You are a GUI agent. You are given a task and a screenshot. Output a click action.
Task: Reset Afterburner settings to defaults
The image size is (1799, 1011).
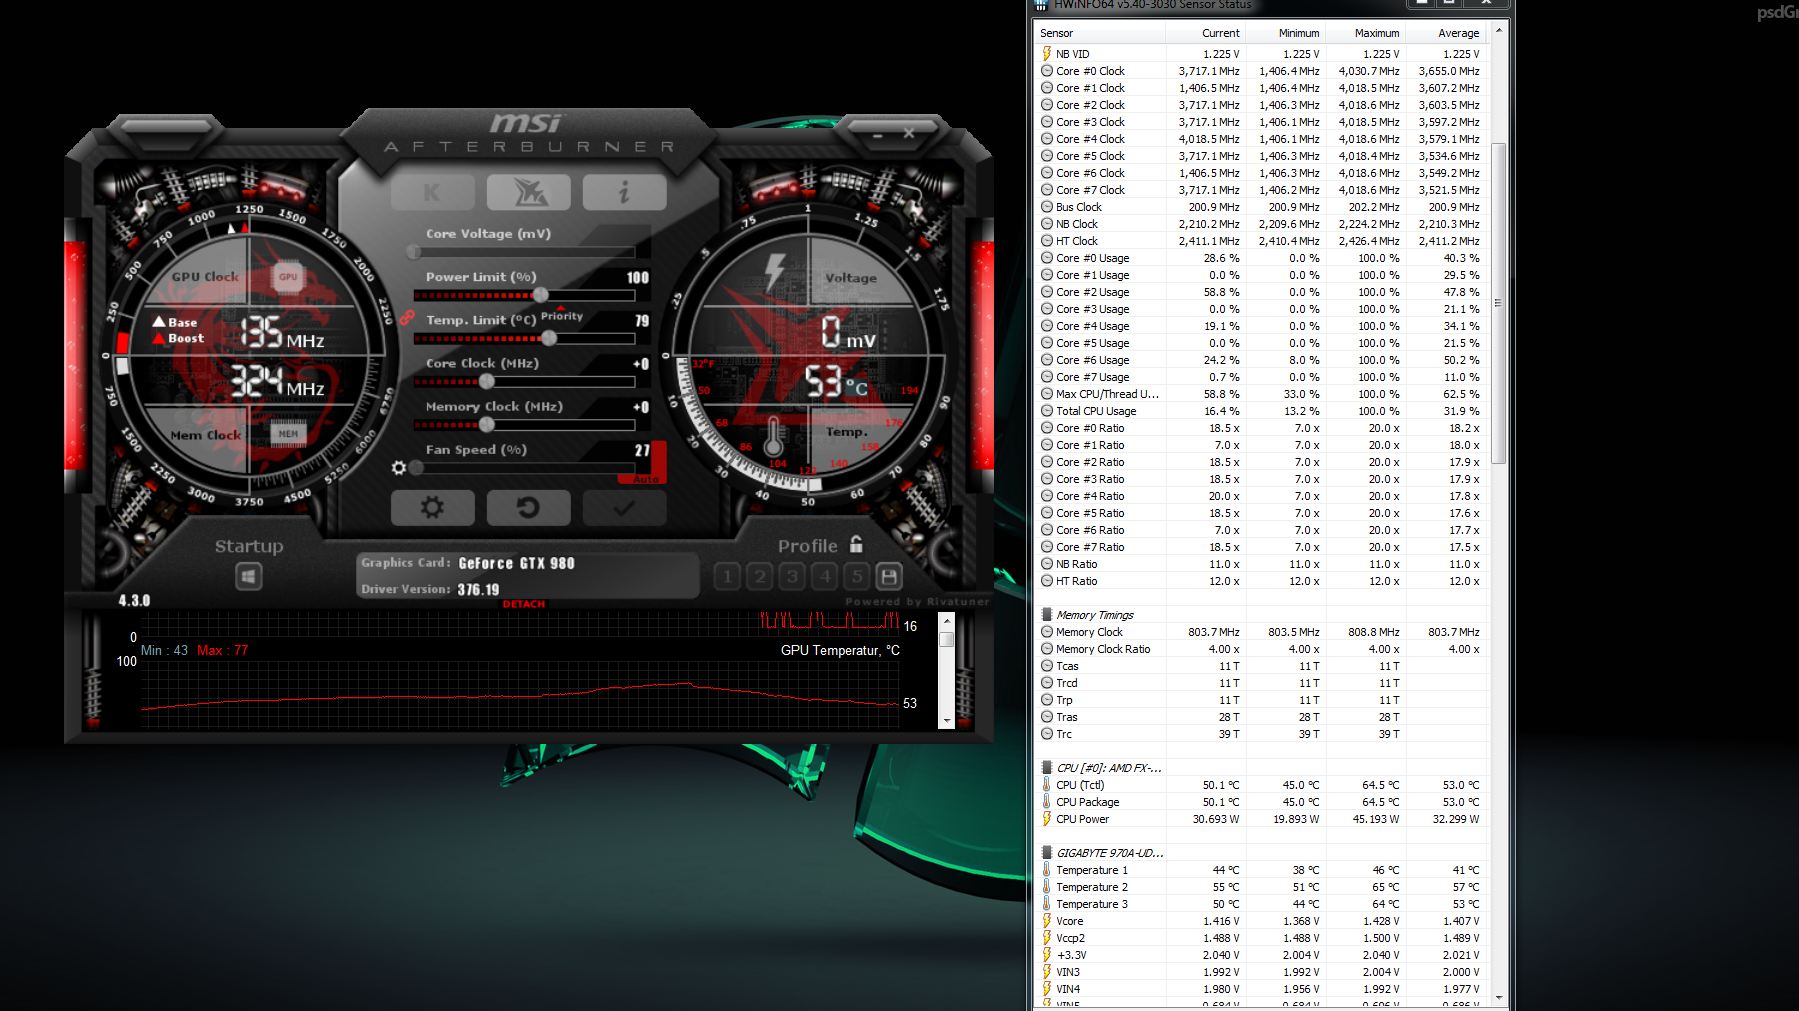[528, 508]
